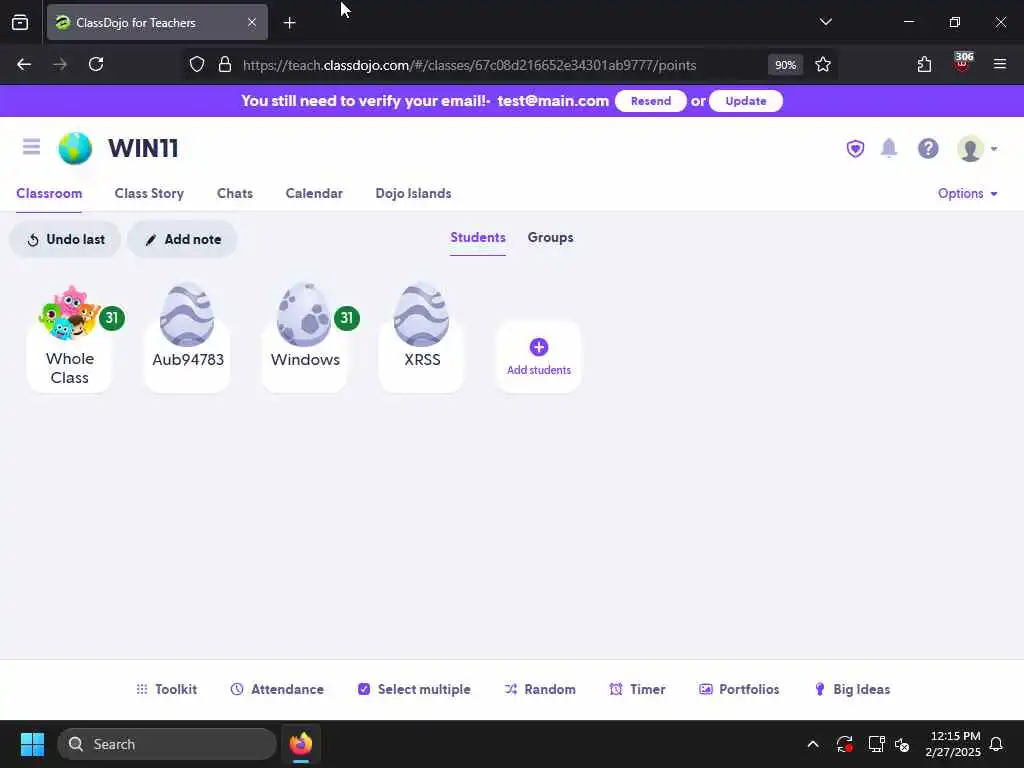Click the sync tray icon with red dot
Image resolution: width=1024 pixels, height=768 pixels.
tap(844, 744)
